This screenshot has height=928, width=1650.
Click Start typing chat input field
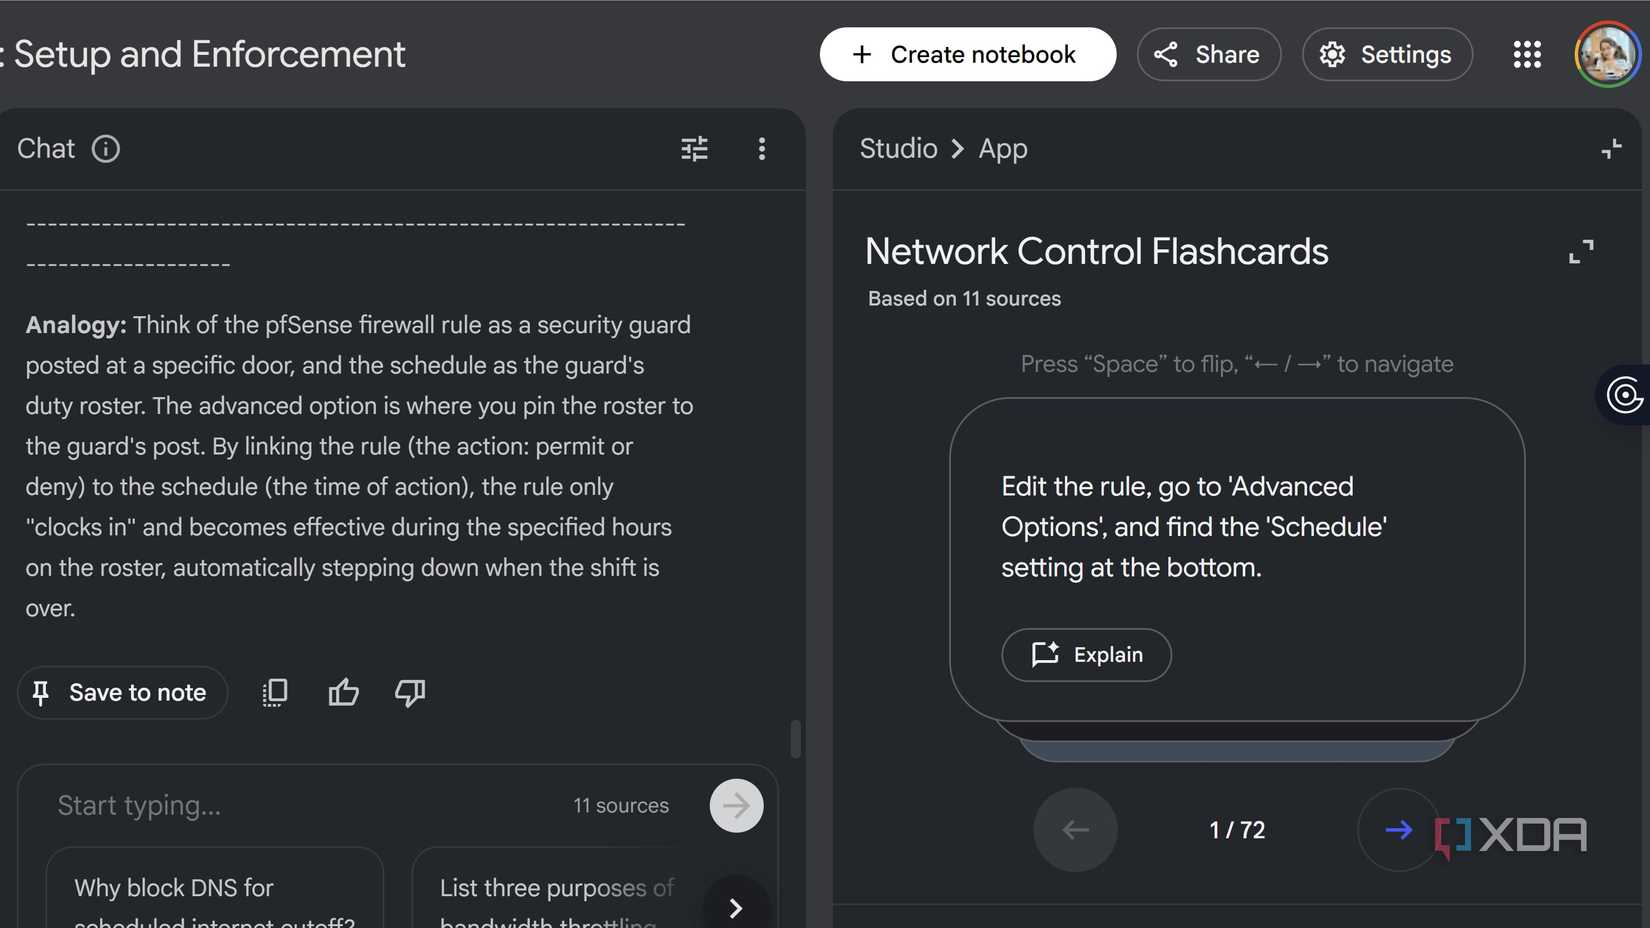pos(300,805)
